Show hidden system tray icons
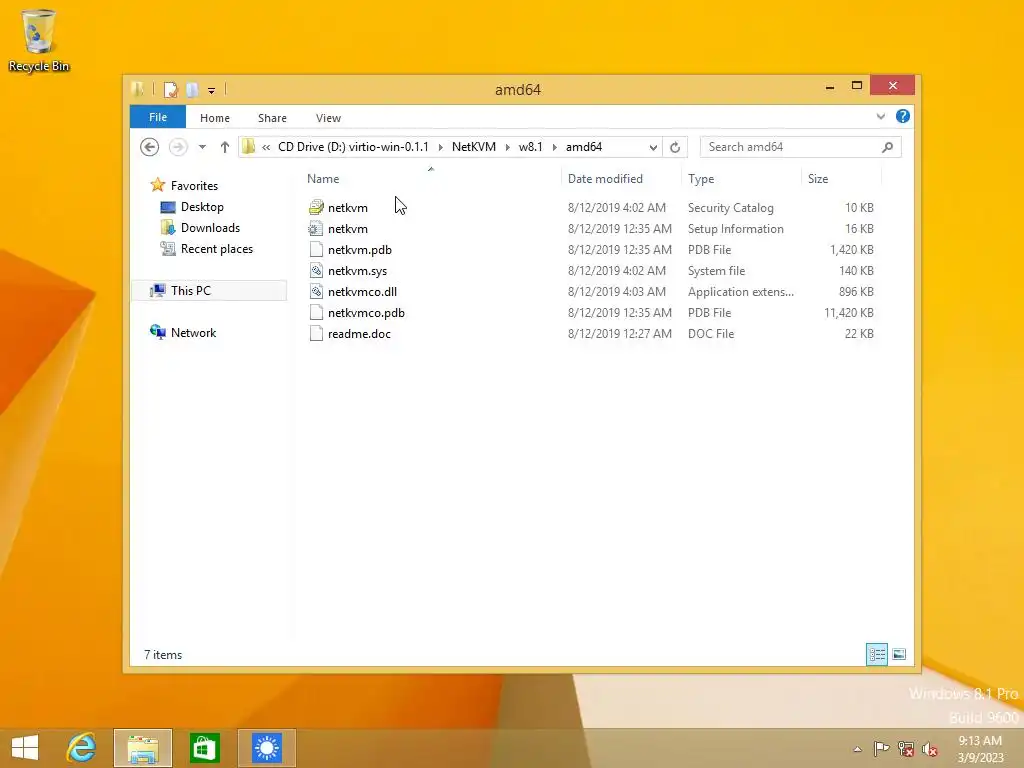Screen dimensions: 1024x768 (857, 749)
